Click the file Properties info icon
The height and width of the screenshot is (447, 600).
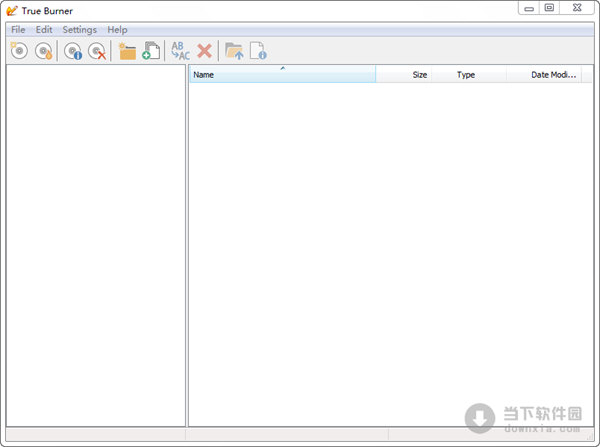pos(258,51)
